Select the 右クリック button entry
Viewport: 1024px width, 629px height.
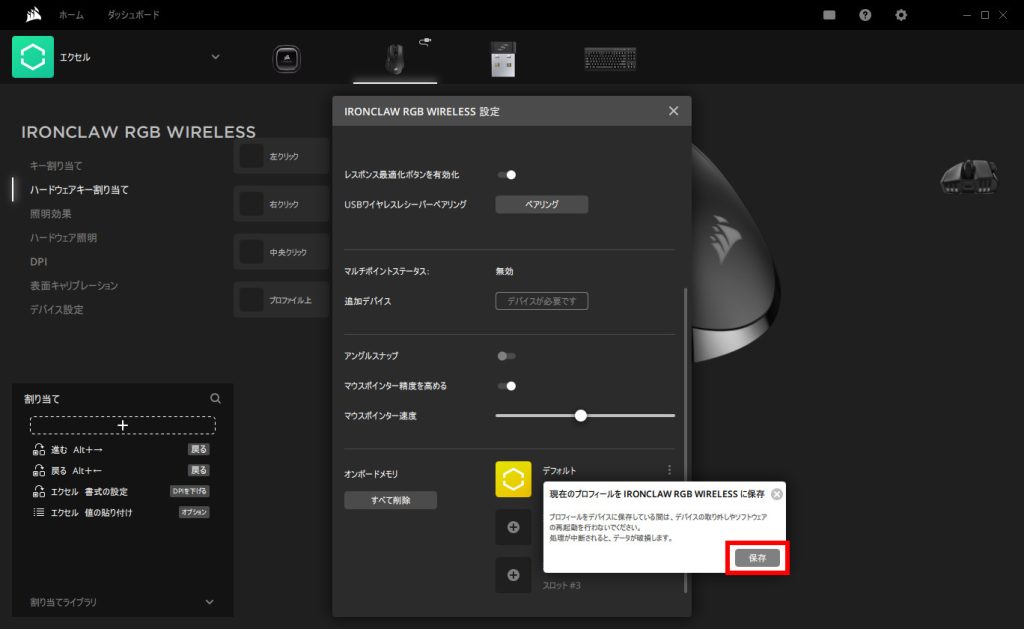click(x=281, y=204)
